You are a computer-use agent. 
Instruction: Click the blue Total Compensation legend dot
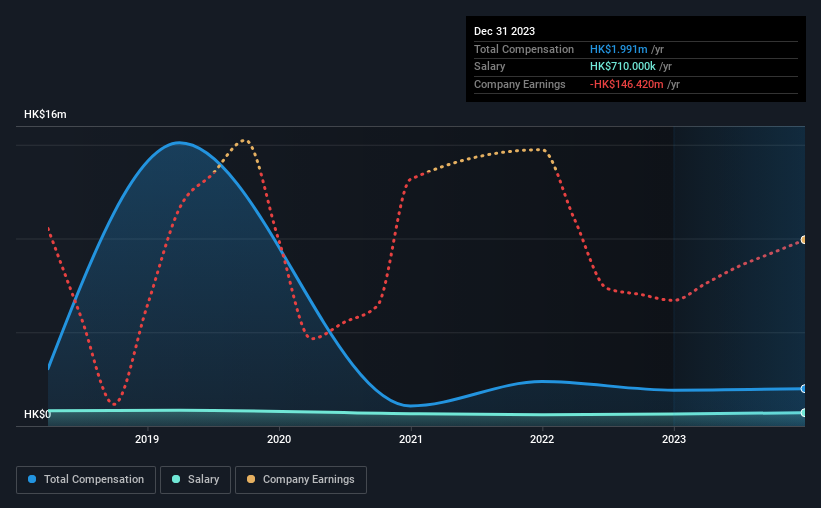pos(32,479)
